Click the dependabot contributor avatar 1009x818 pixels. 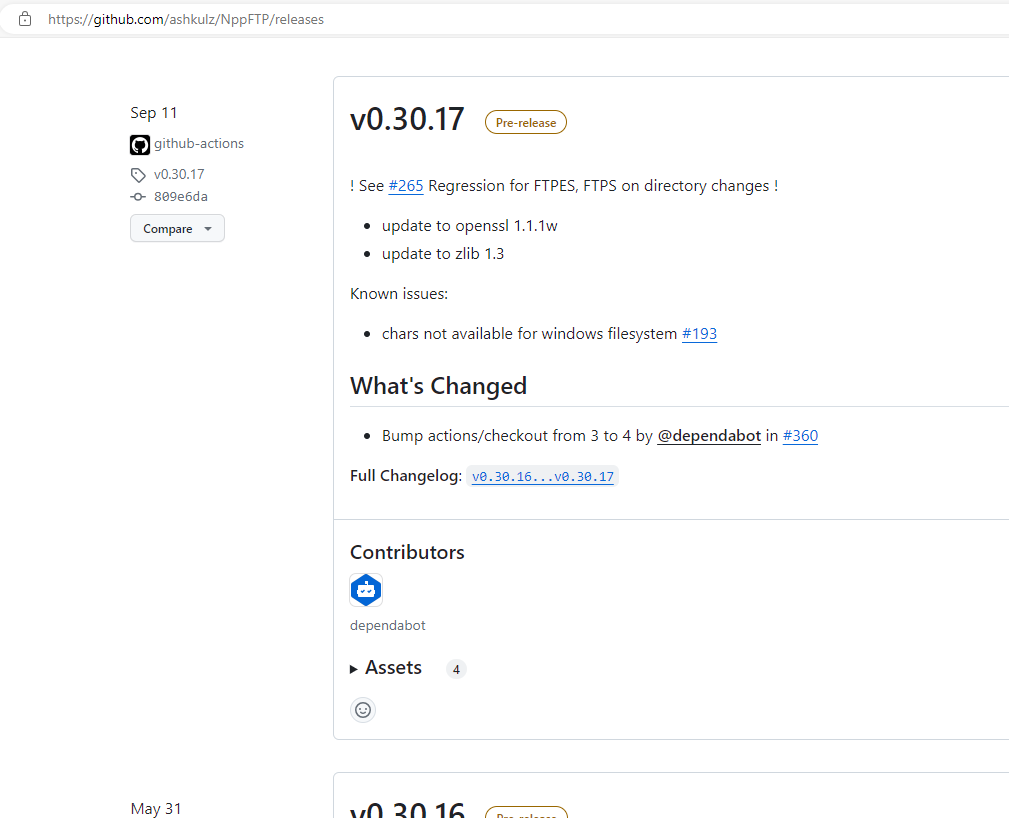point(366,590)
